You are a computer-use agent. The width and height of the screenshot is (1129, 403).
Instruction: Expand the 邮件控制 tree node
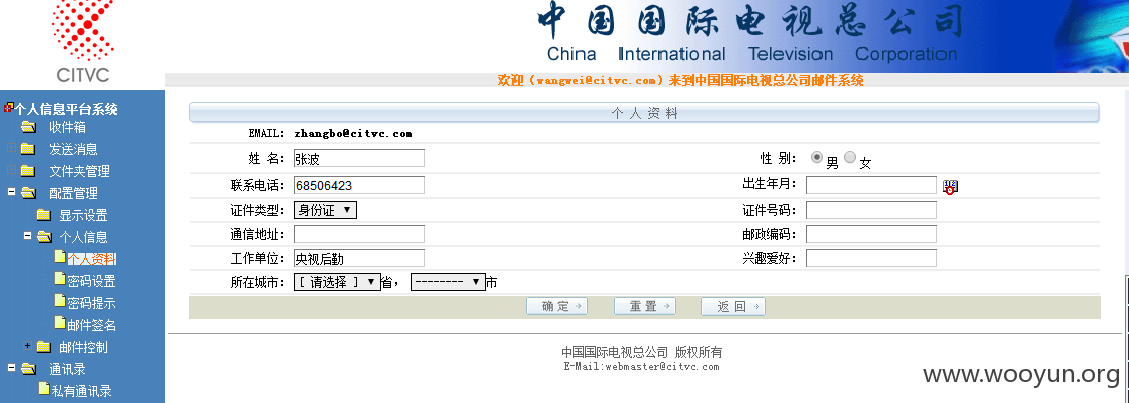click(27, 345)
